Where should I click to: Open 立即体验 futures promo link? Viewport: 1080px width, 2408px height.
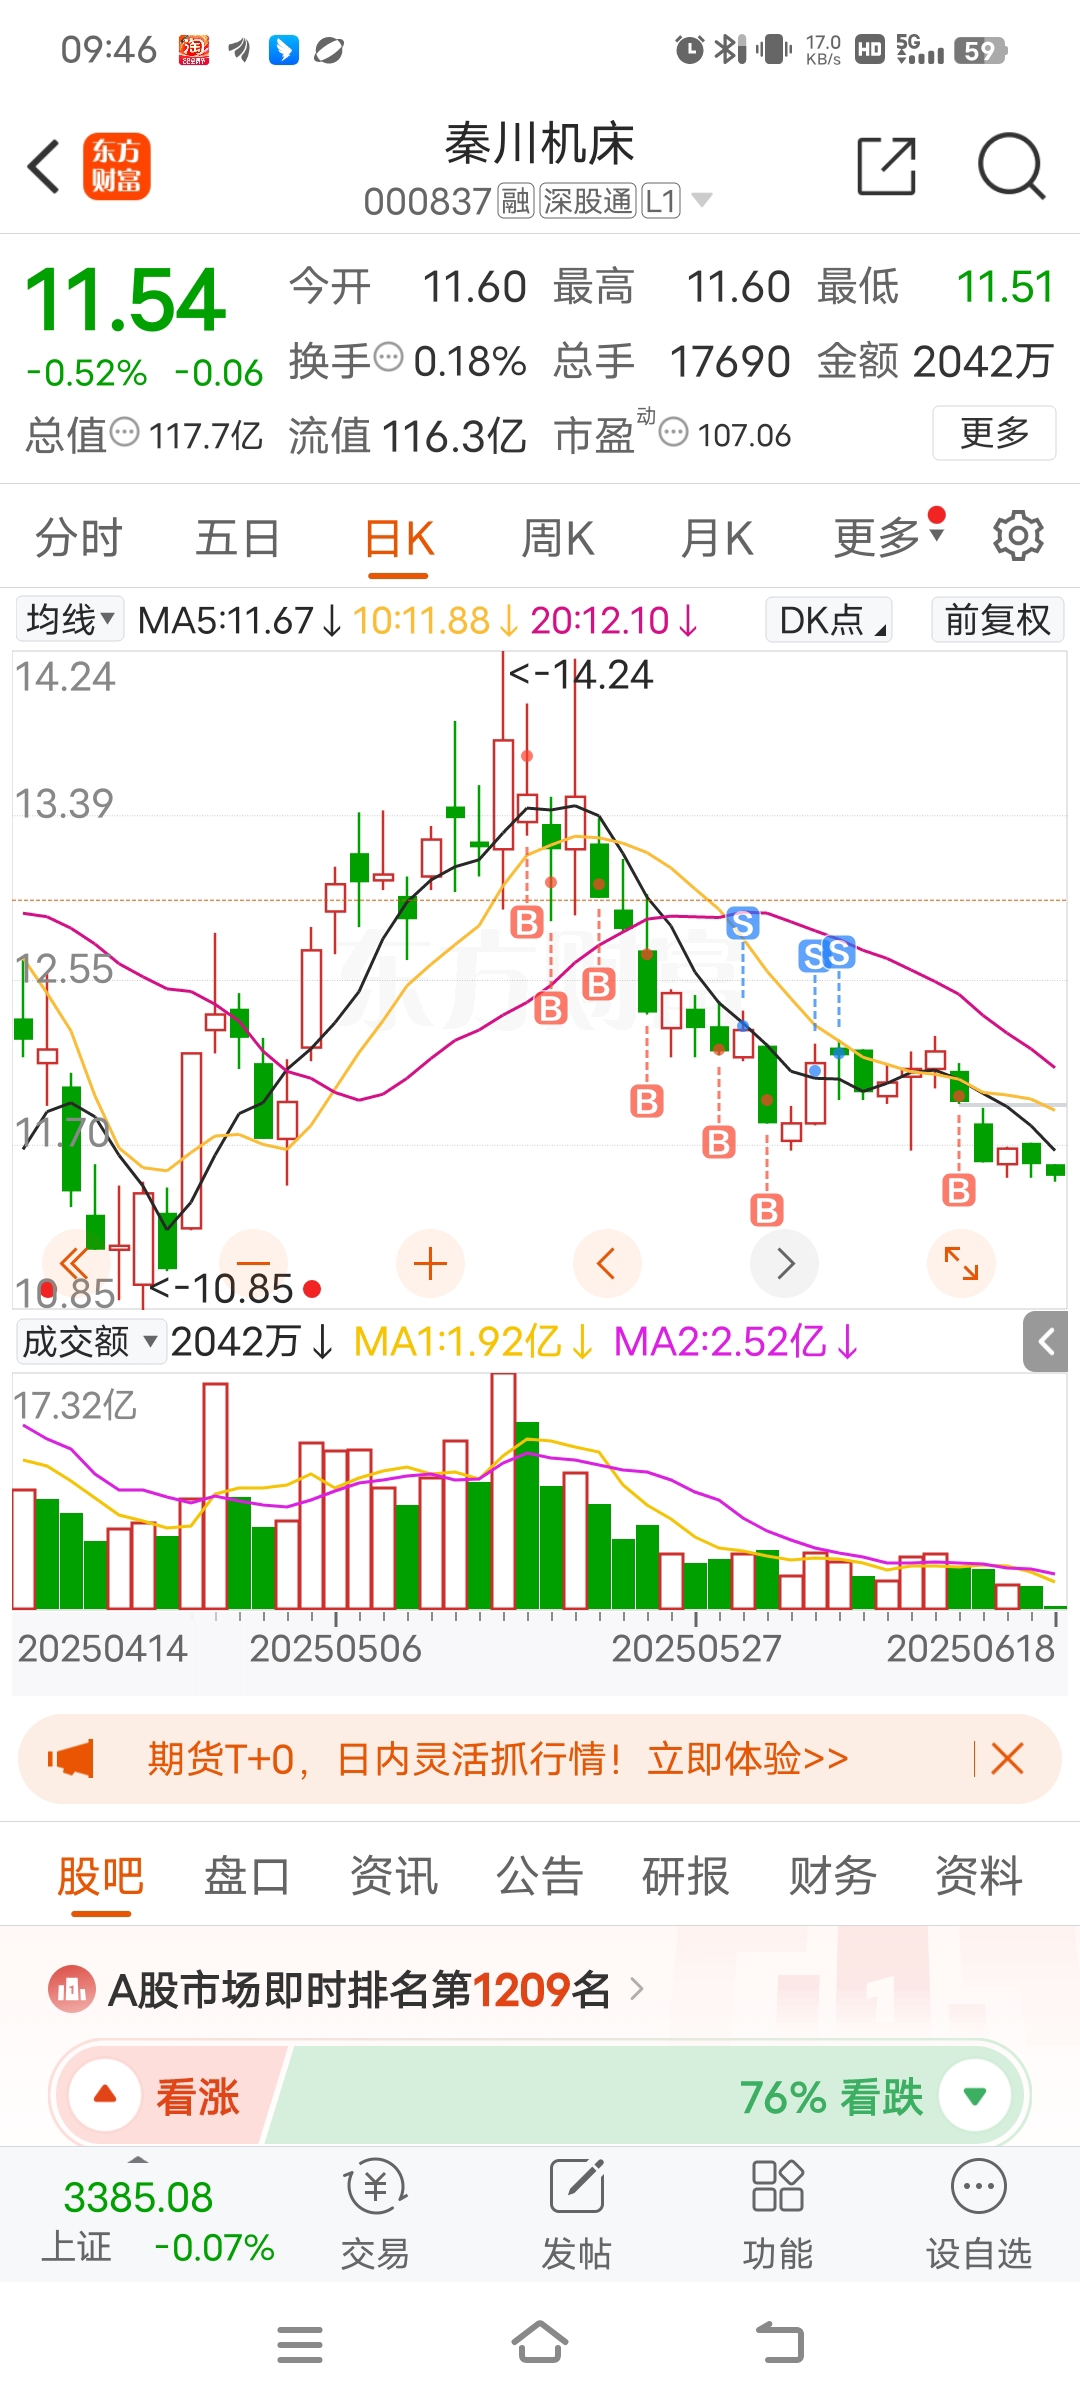pyautogui.click(x=748, y=1758)
